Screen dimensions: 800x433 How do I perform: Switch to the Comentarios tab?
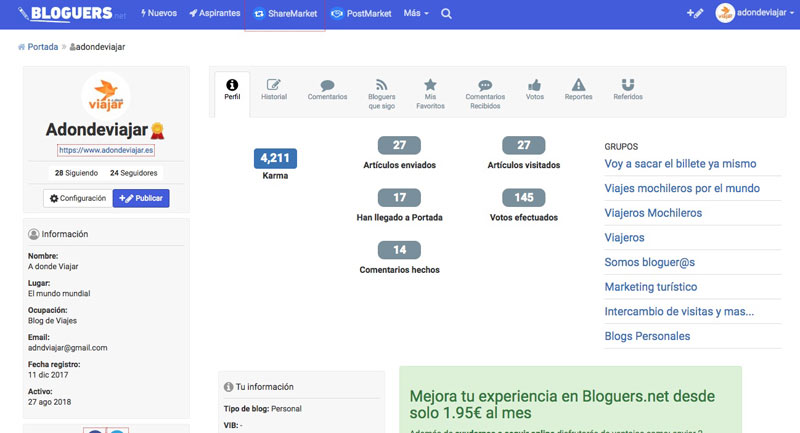[x=328, y=90]
